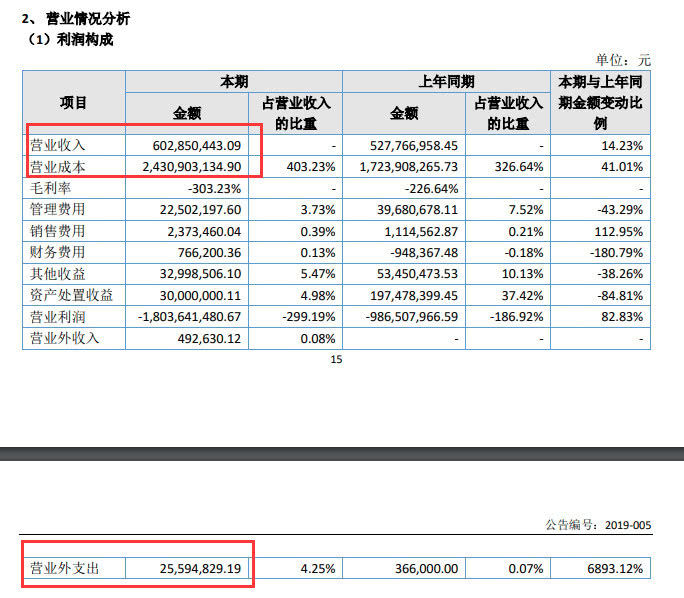Image resolution: width=684 pixels, height=598 pixels.
Task: Click the 营业收入 row label
Action: tap(57, 145)
